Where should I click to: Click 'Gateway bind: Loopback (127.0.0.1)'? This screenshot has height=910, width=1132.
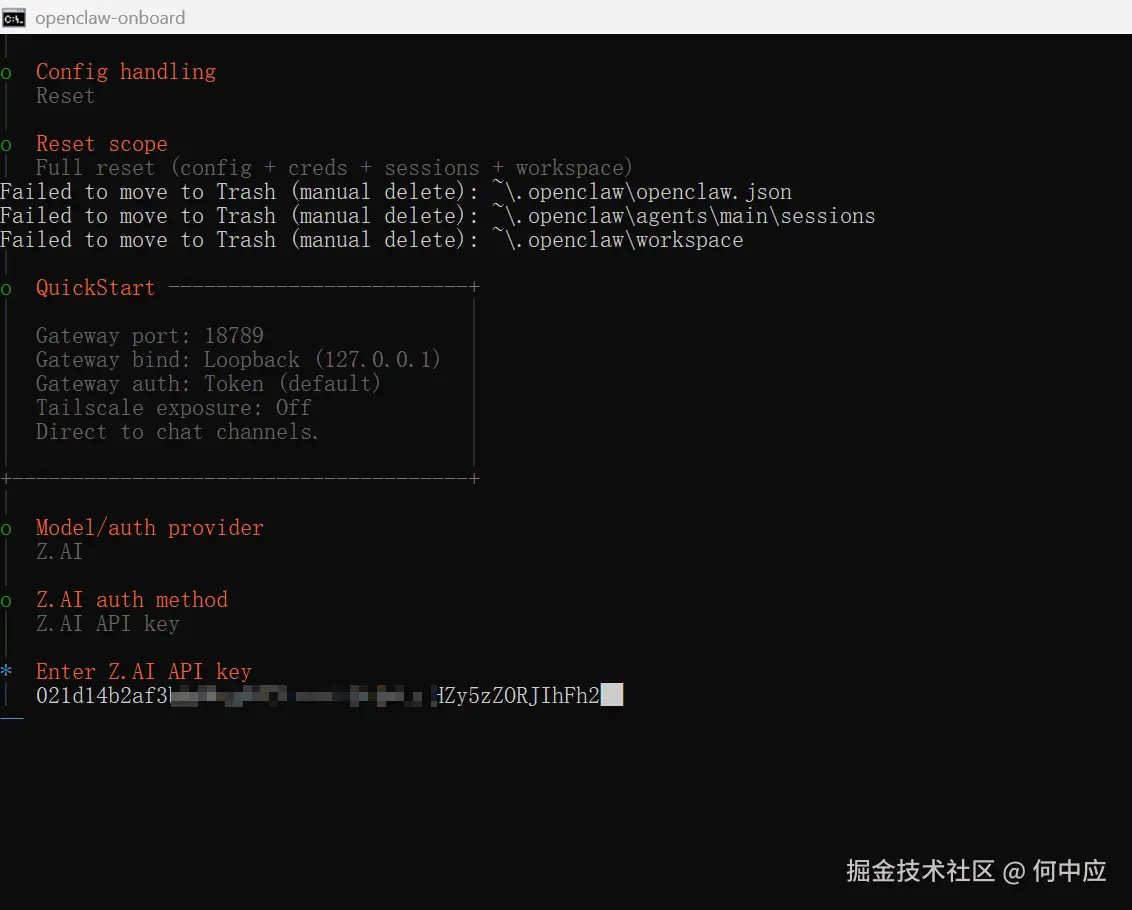(238, 360)
